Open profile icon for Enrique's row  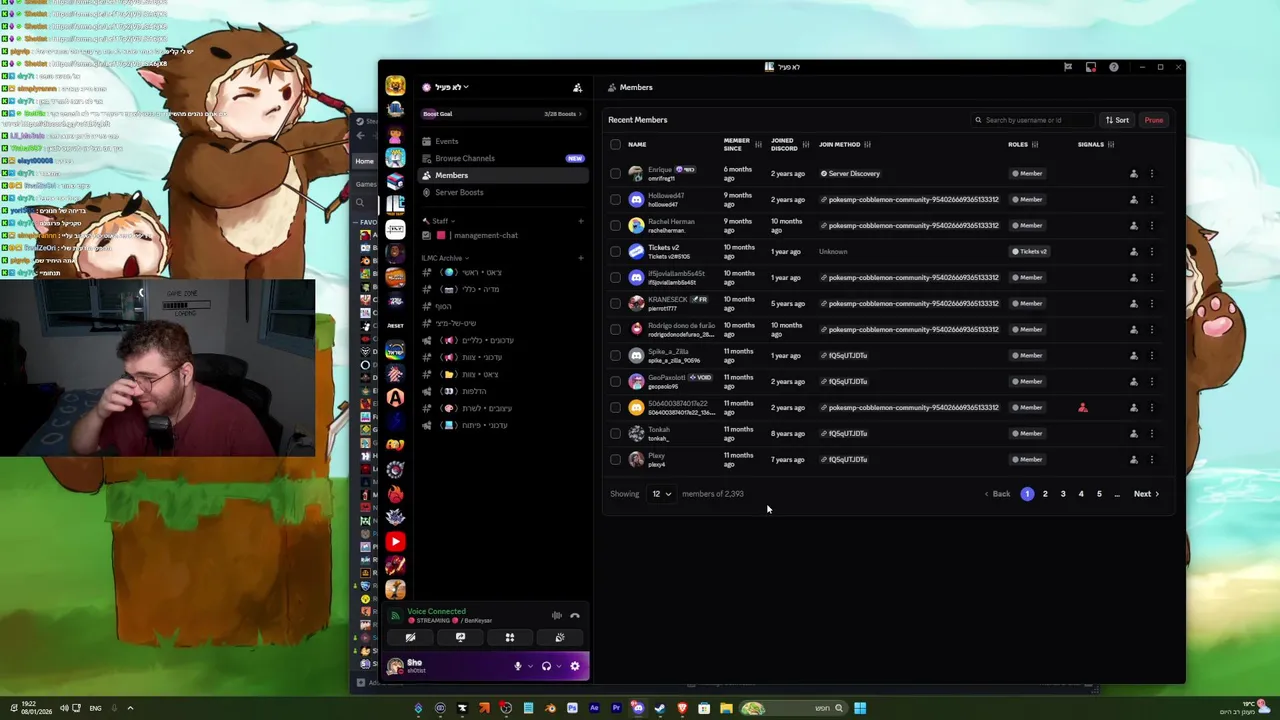tap(1133, 174)
